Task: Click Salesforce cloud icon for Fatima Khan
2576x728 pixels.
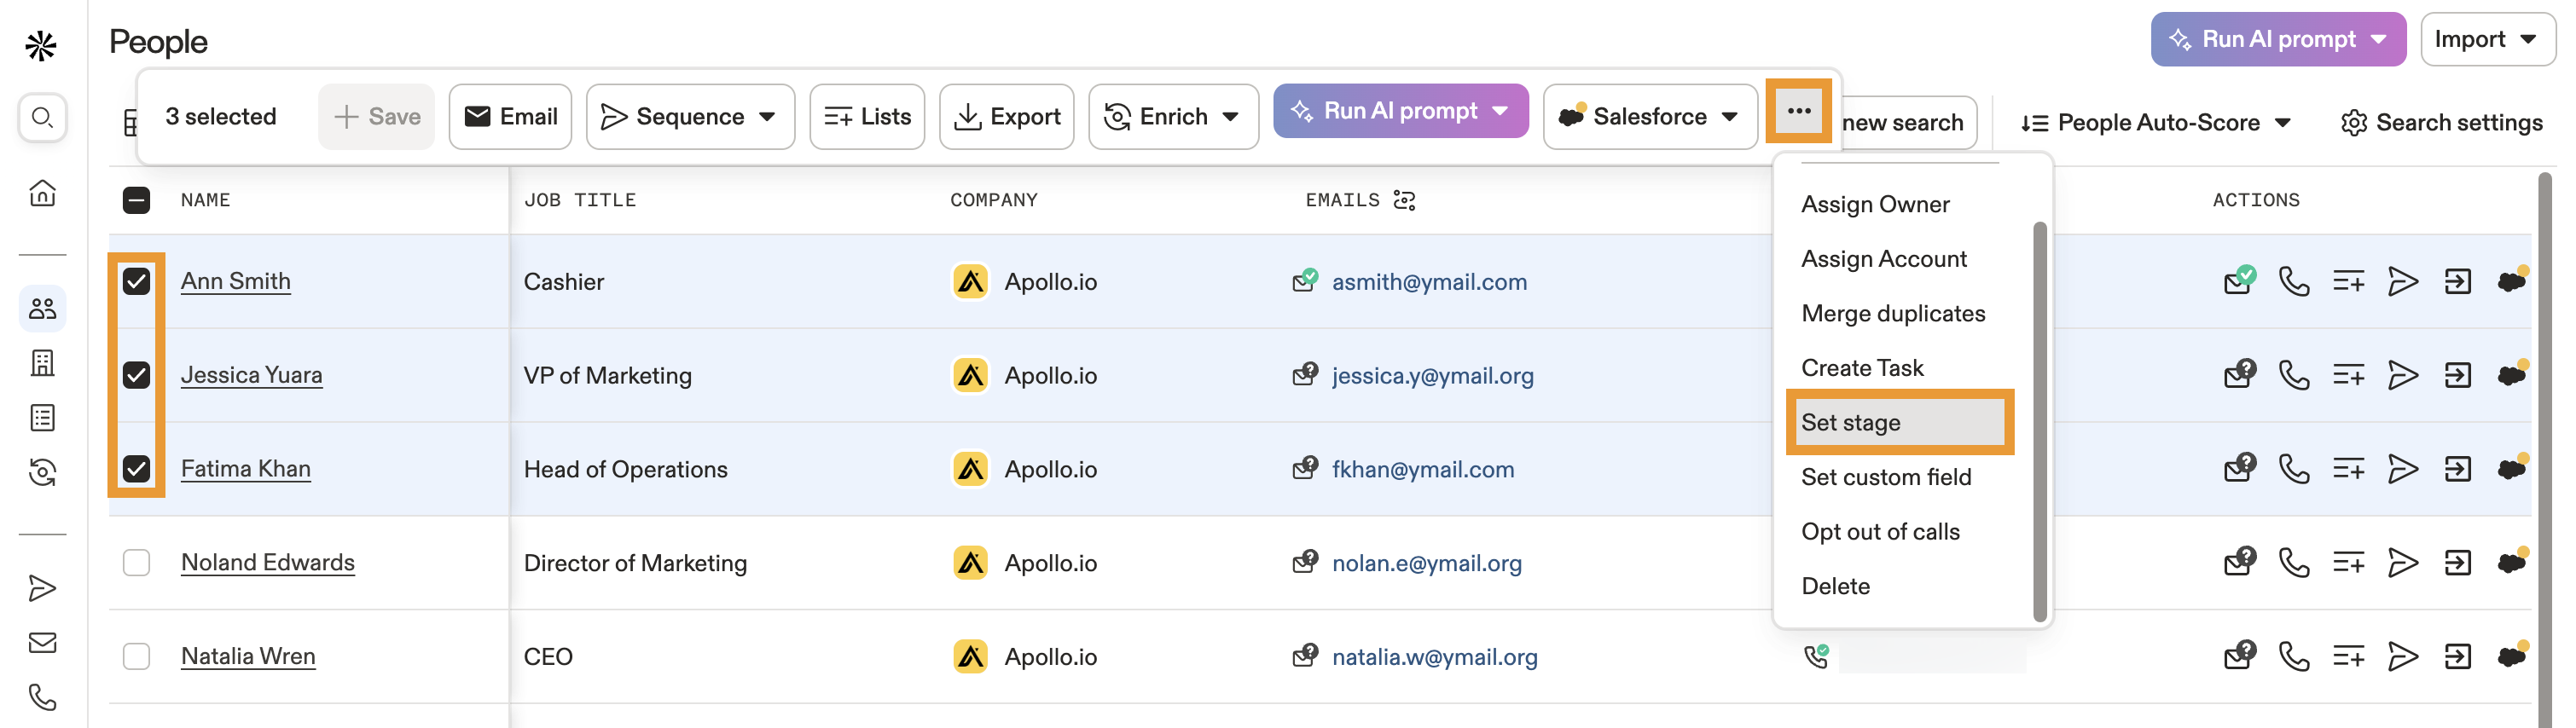Action: pyautogui.click(x=2513, y=468)
